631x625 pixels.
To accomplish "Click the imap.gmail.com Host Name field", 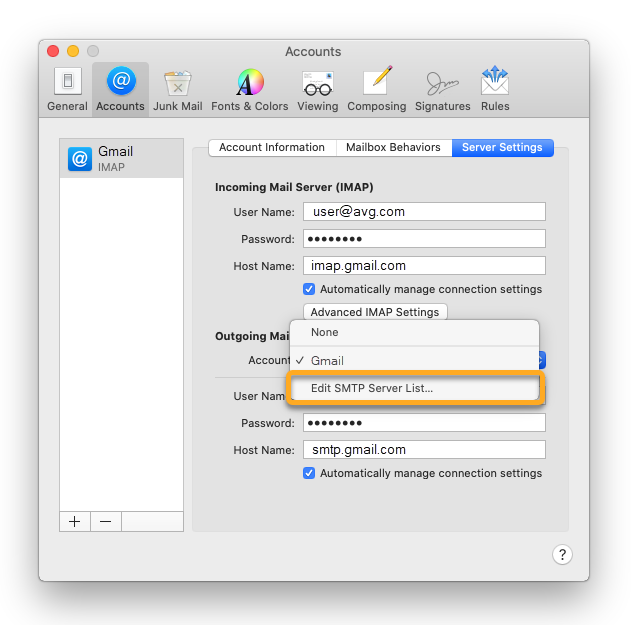I will coord(424,266).
